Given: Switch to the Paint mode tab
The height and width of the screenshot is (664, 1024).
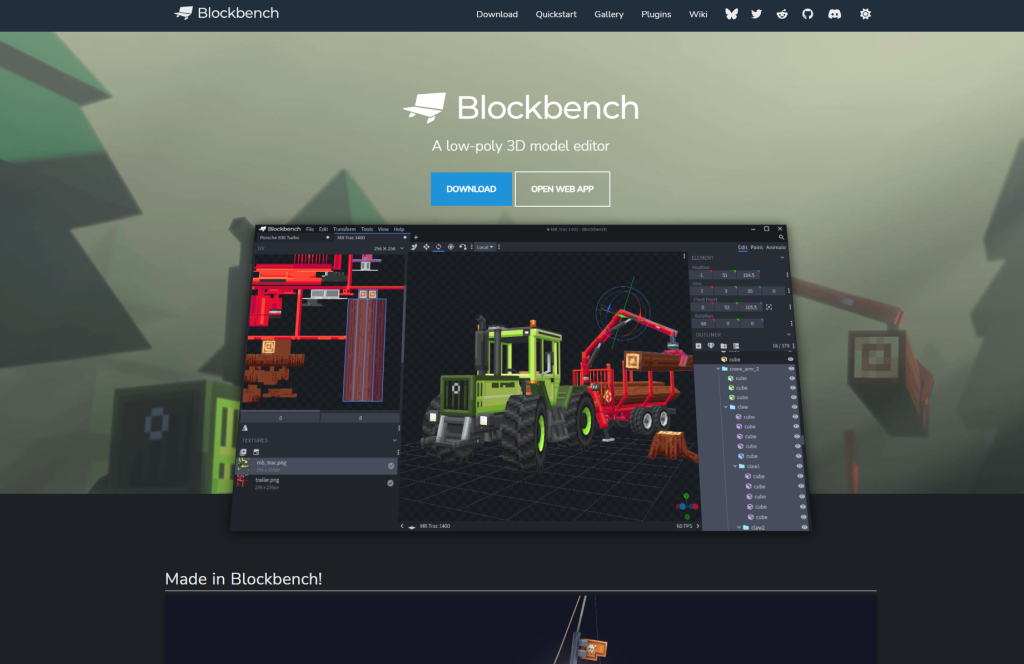Looking at the screenshot, I should coord(757,247).
